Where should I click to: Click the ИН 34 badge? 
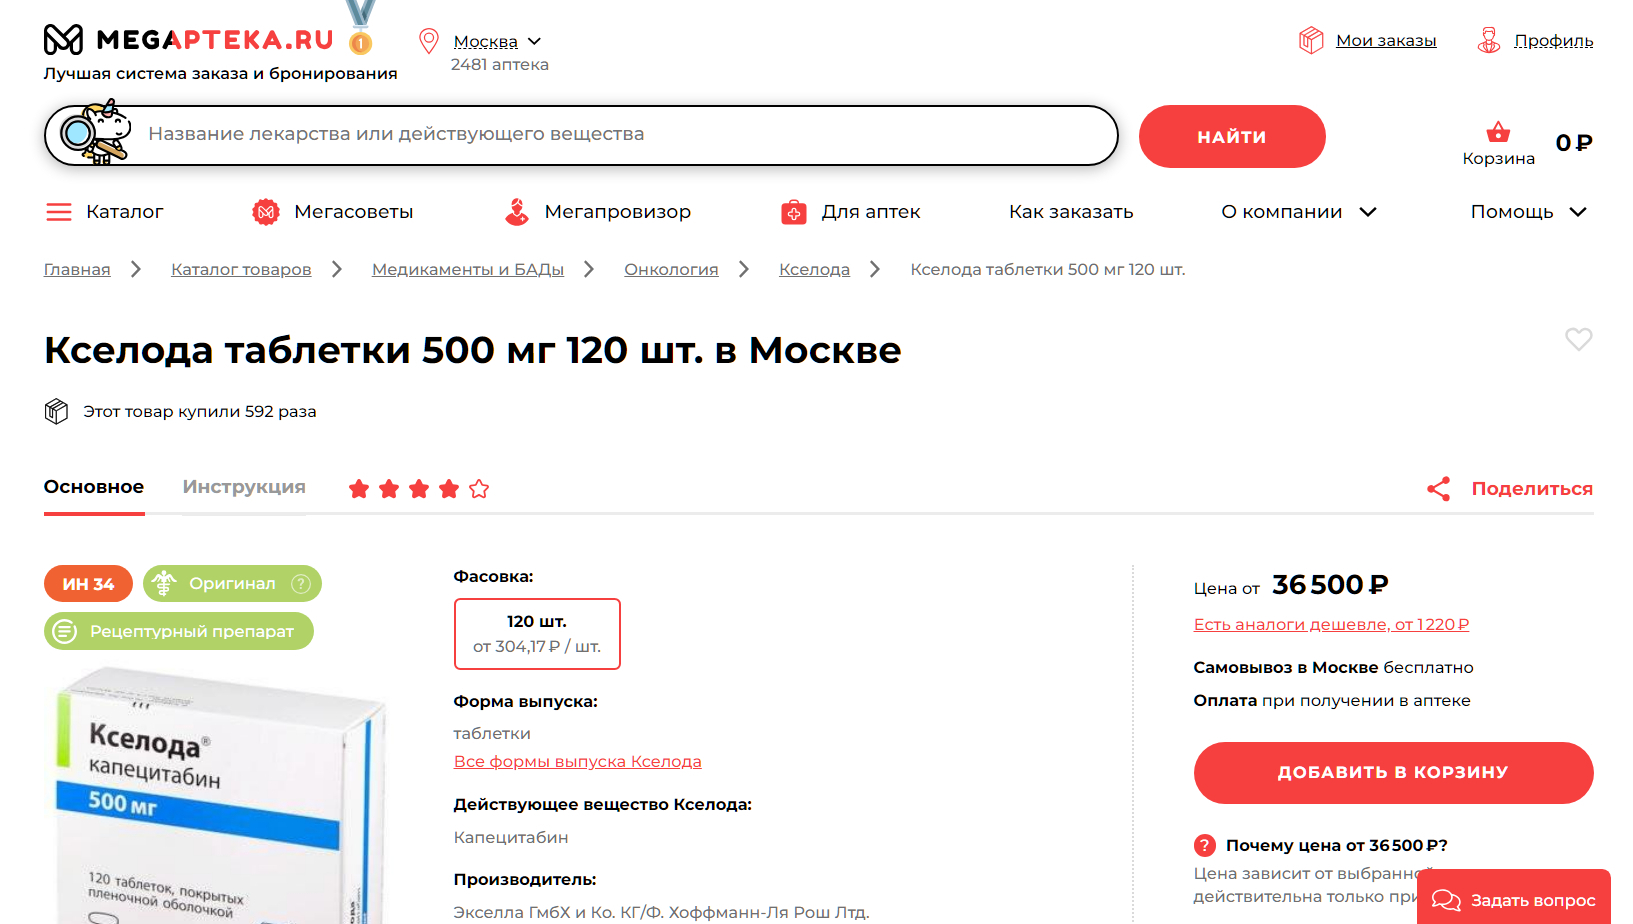[x=88, y=584]
